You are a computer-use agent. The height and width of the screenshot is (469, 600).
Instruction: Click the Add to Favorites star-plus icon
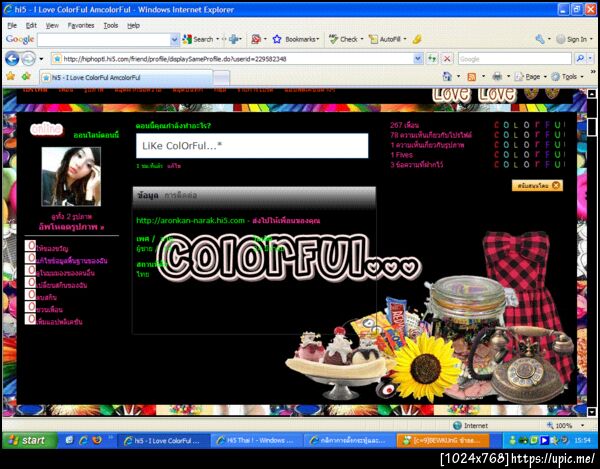click(26, 76)
